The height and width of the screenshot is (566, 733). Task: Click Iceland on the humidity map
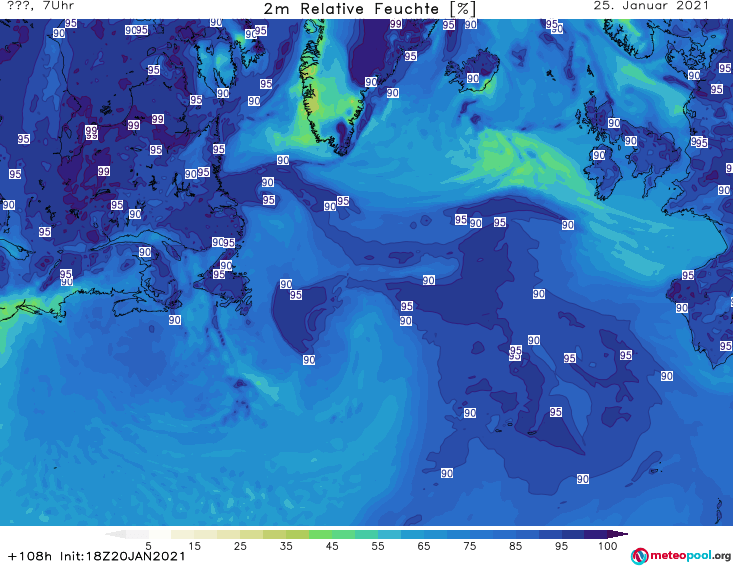[472, 71]
